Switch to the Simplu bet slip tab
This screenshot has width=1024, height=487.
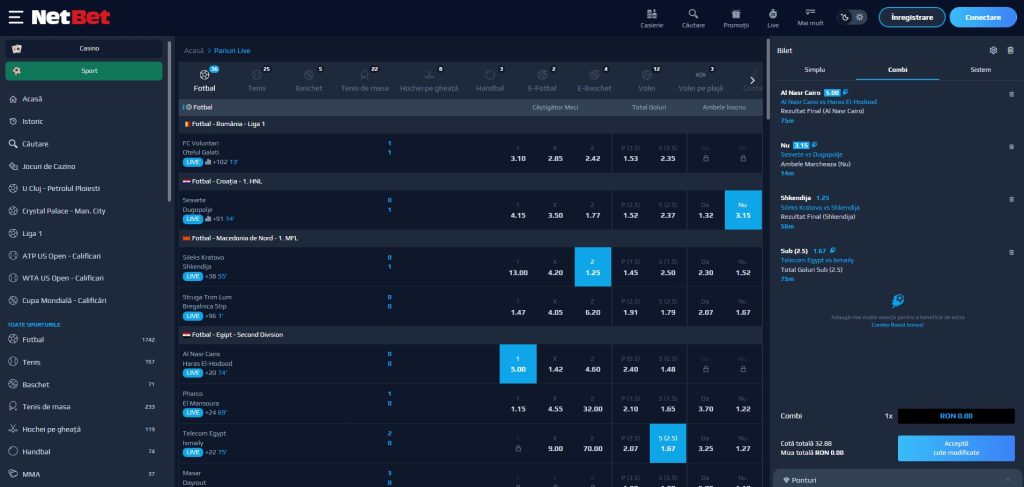point(814,70)
